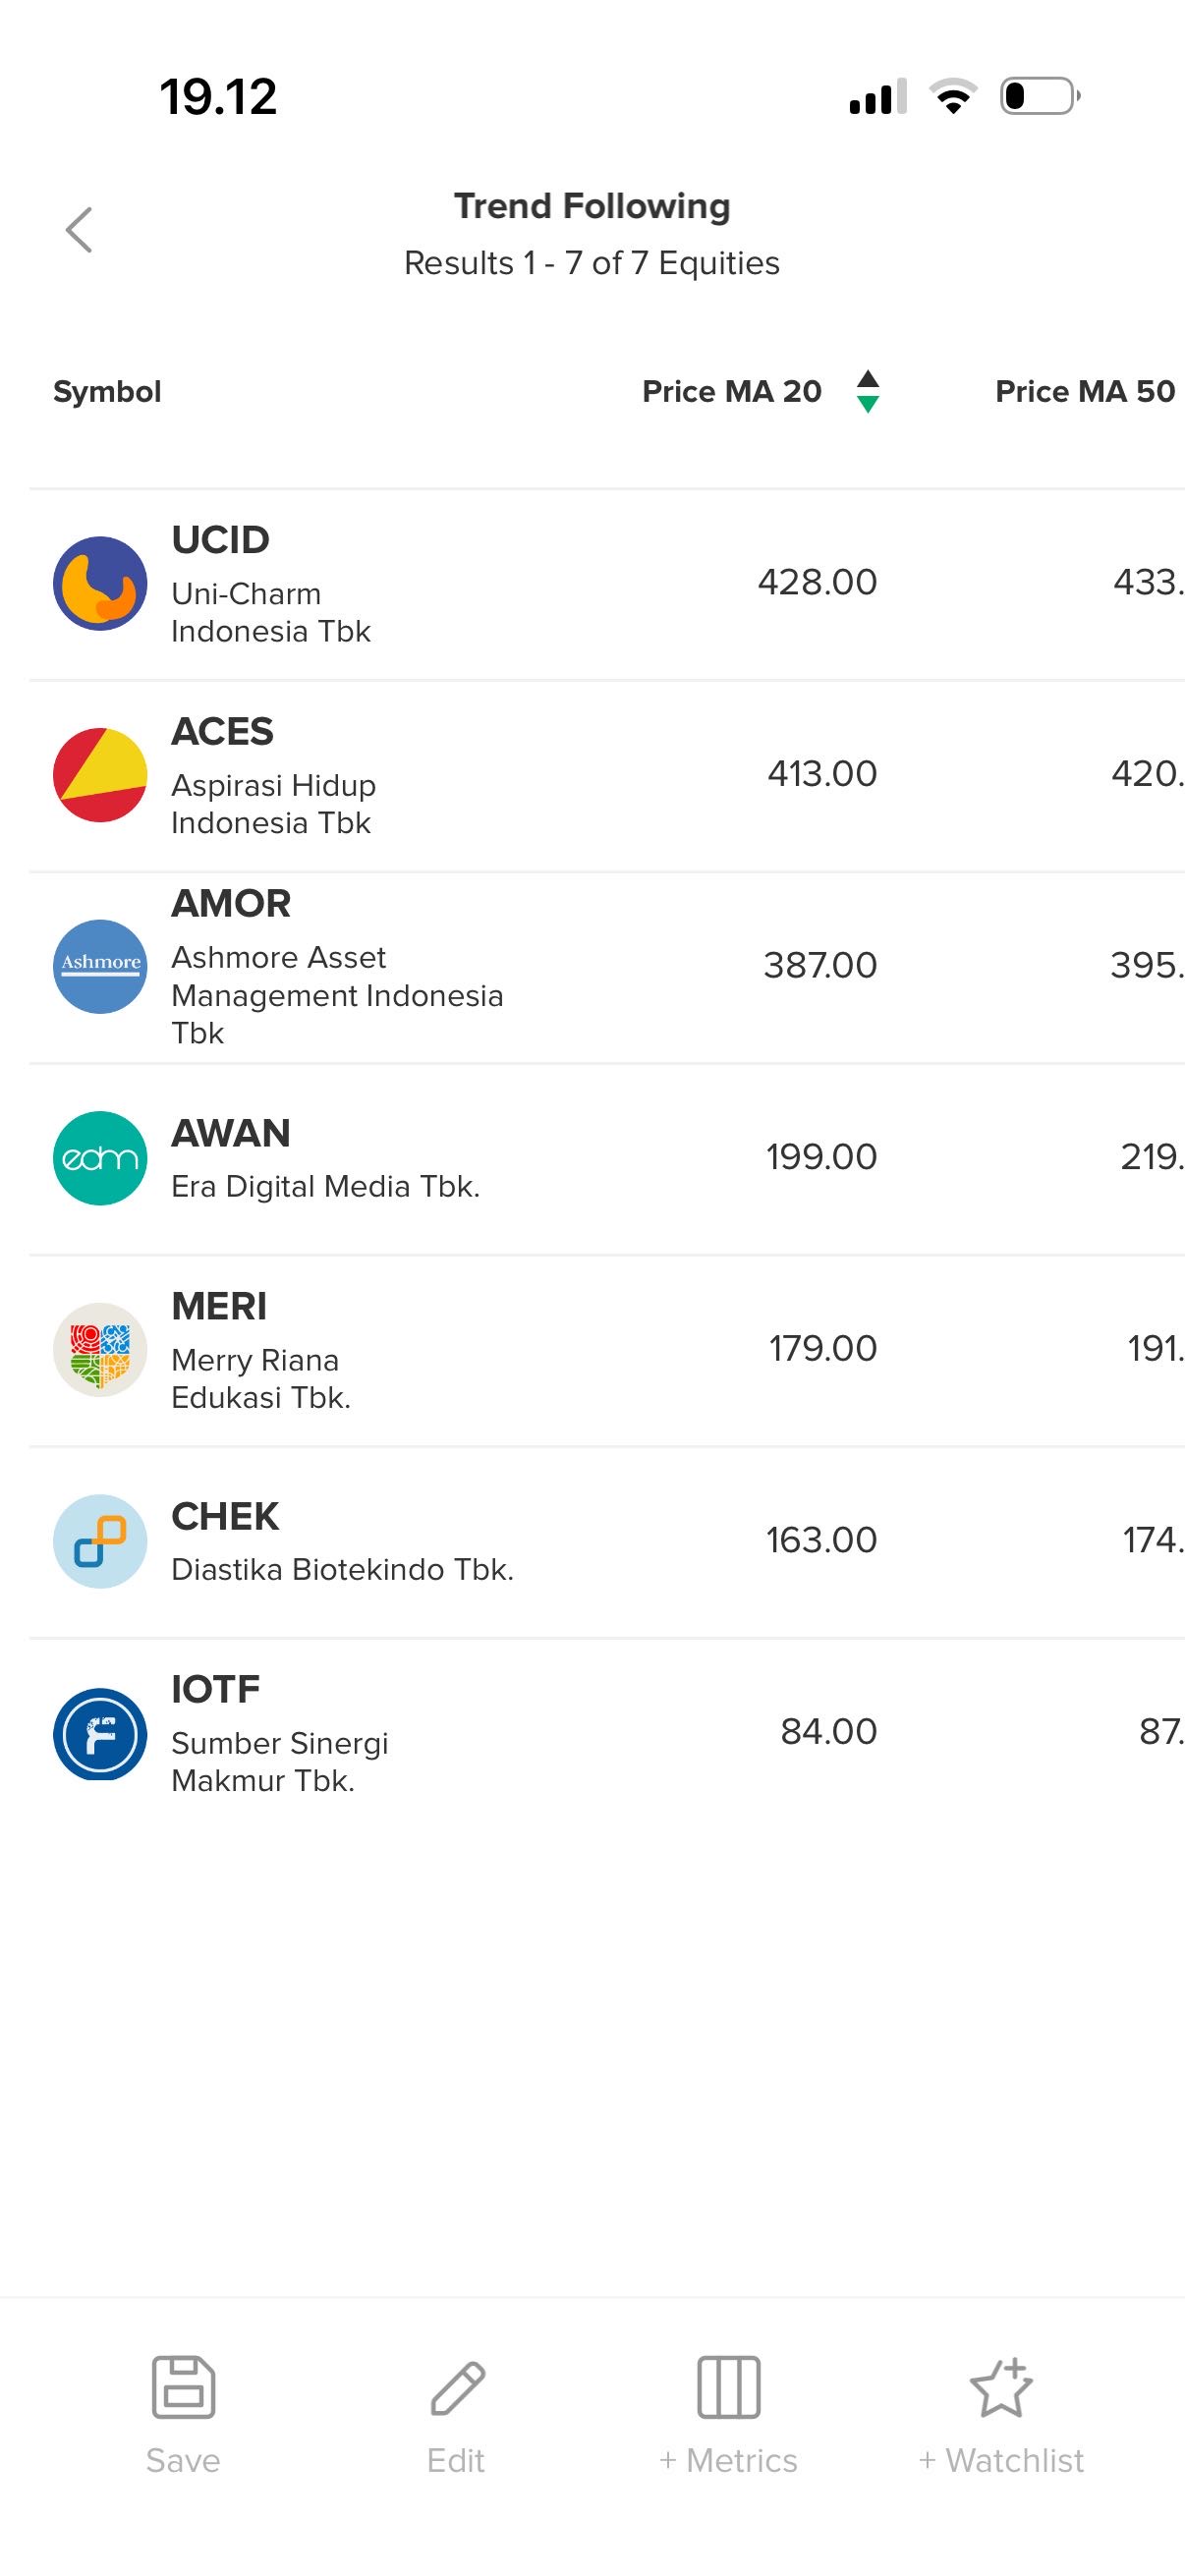
Task: Tap the 199.00 AWAN price value
Action: [821, 1157]
